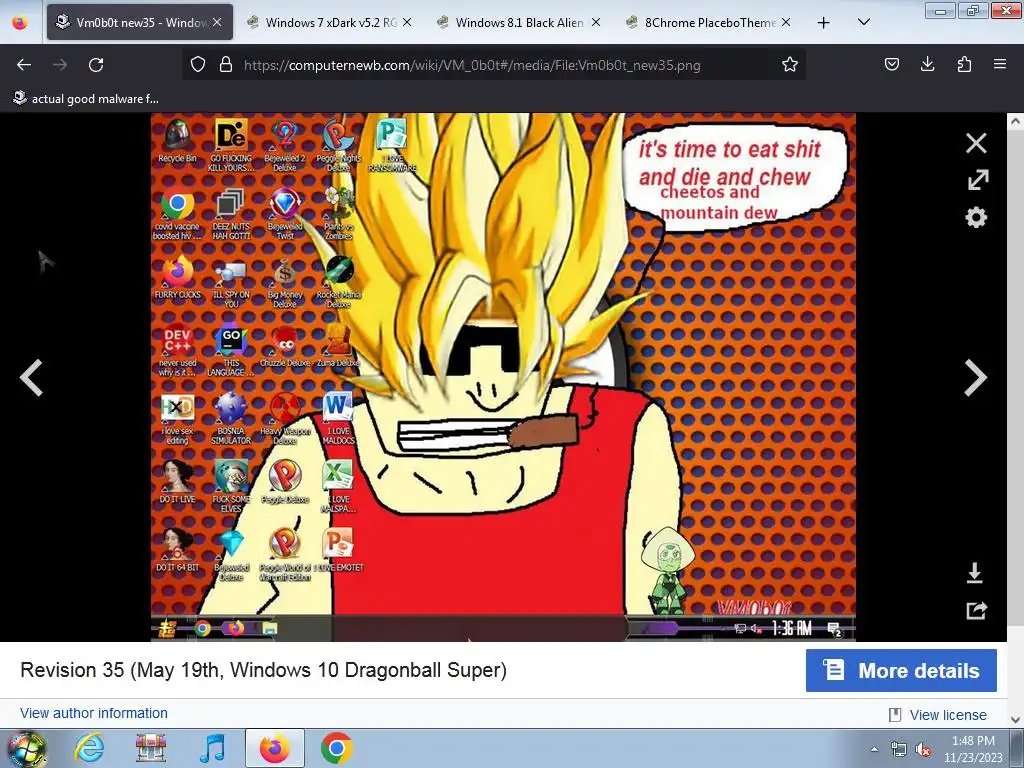Expand the media viewer to fullscreen
Viewport: 1024px width, 768px height.
coord(977,180)
